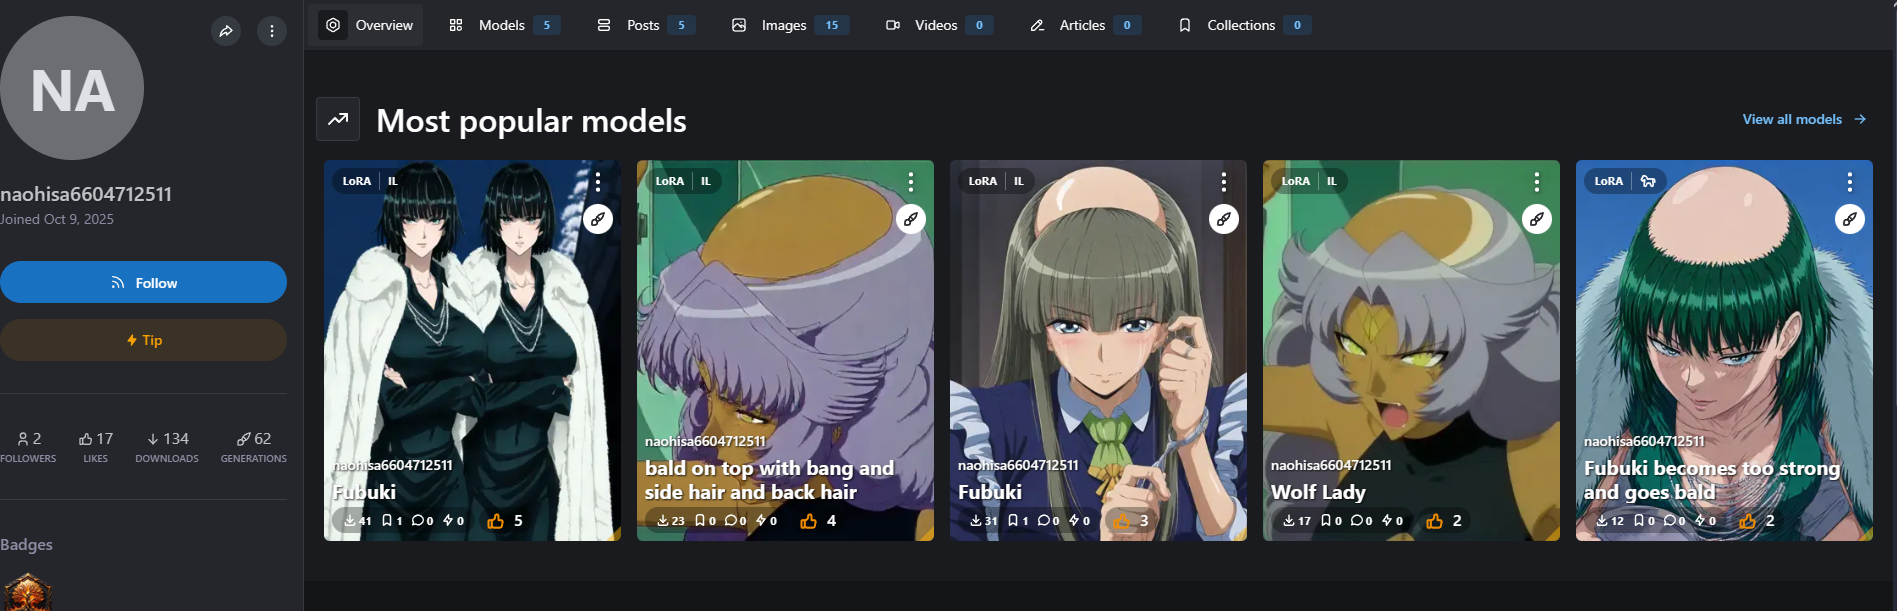
Task: Switch to the Models tab
Action: (503, 25)
